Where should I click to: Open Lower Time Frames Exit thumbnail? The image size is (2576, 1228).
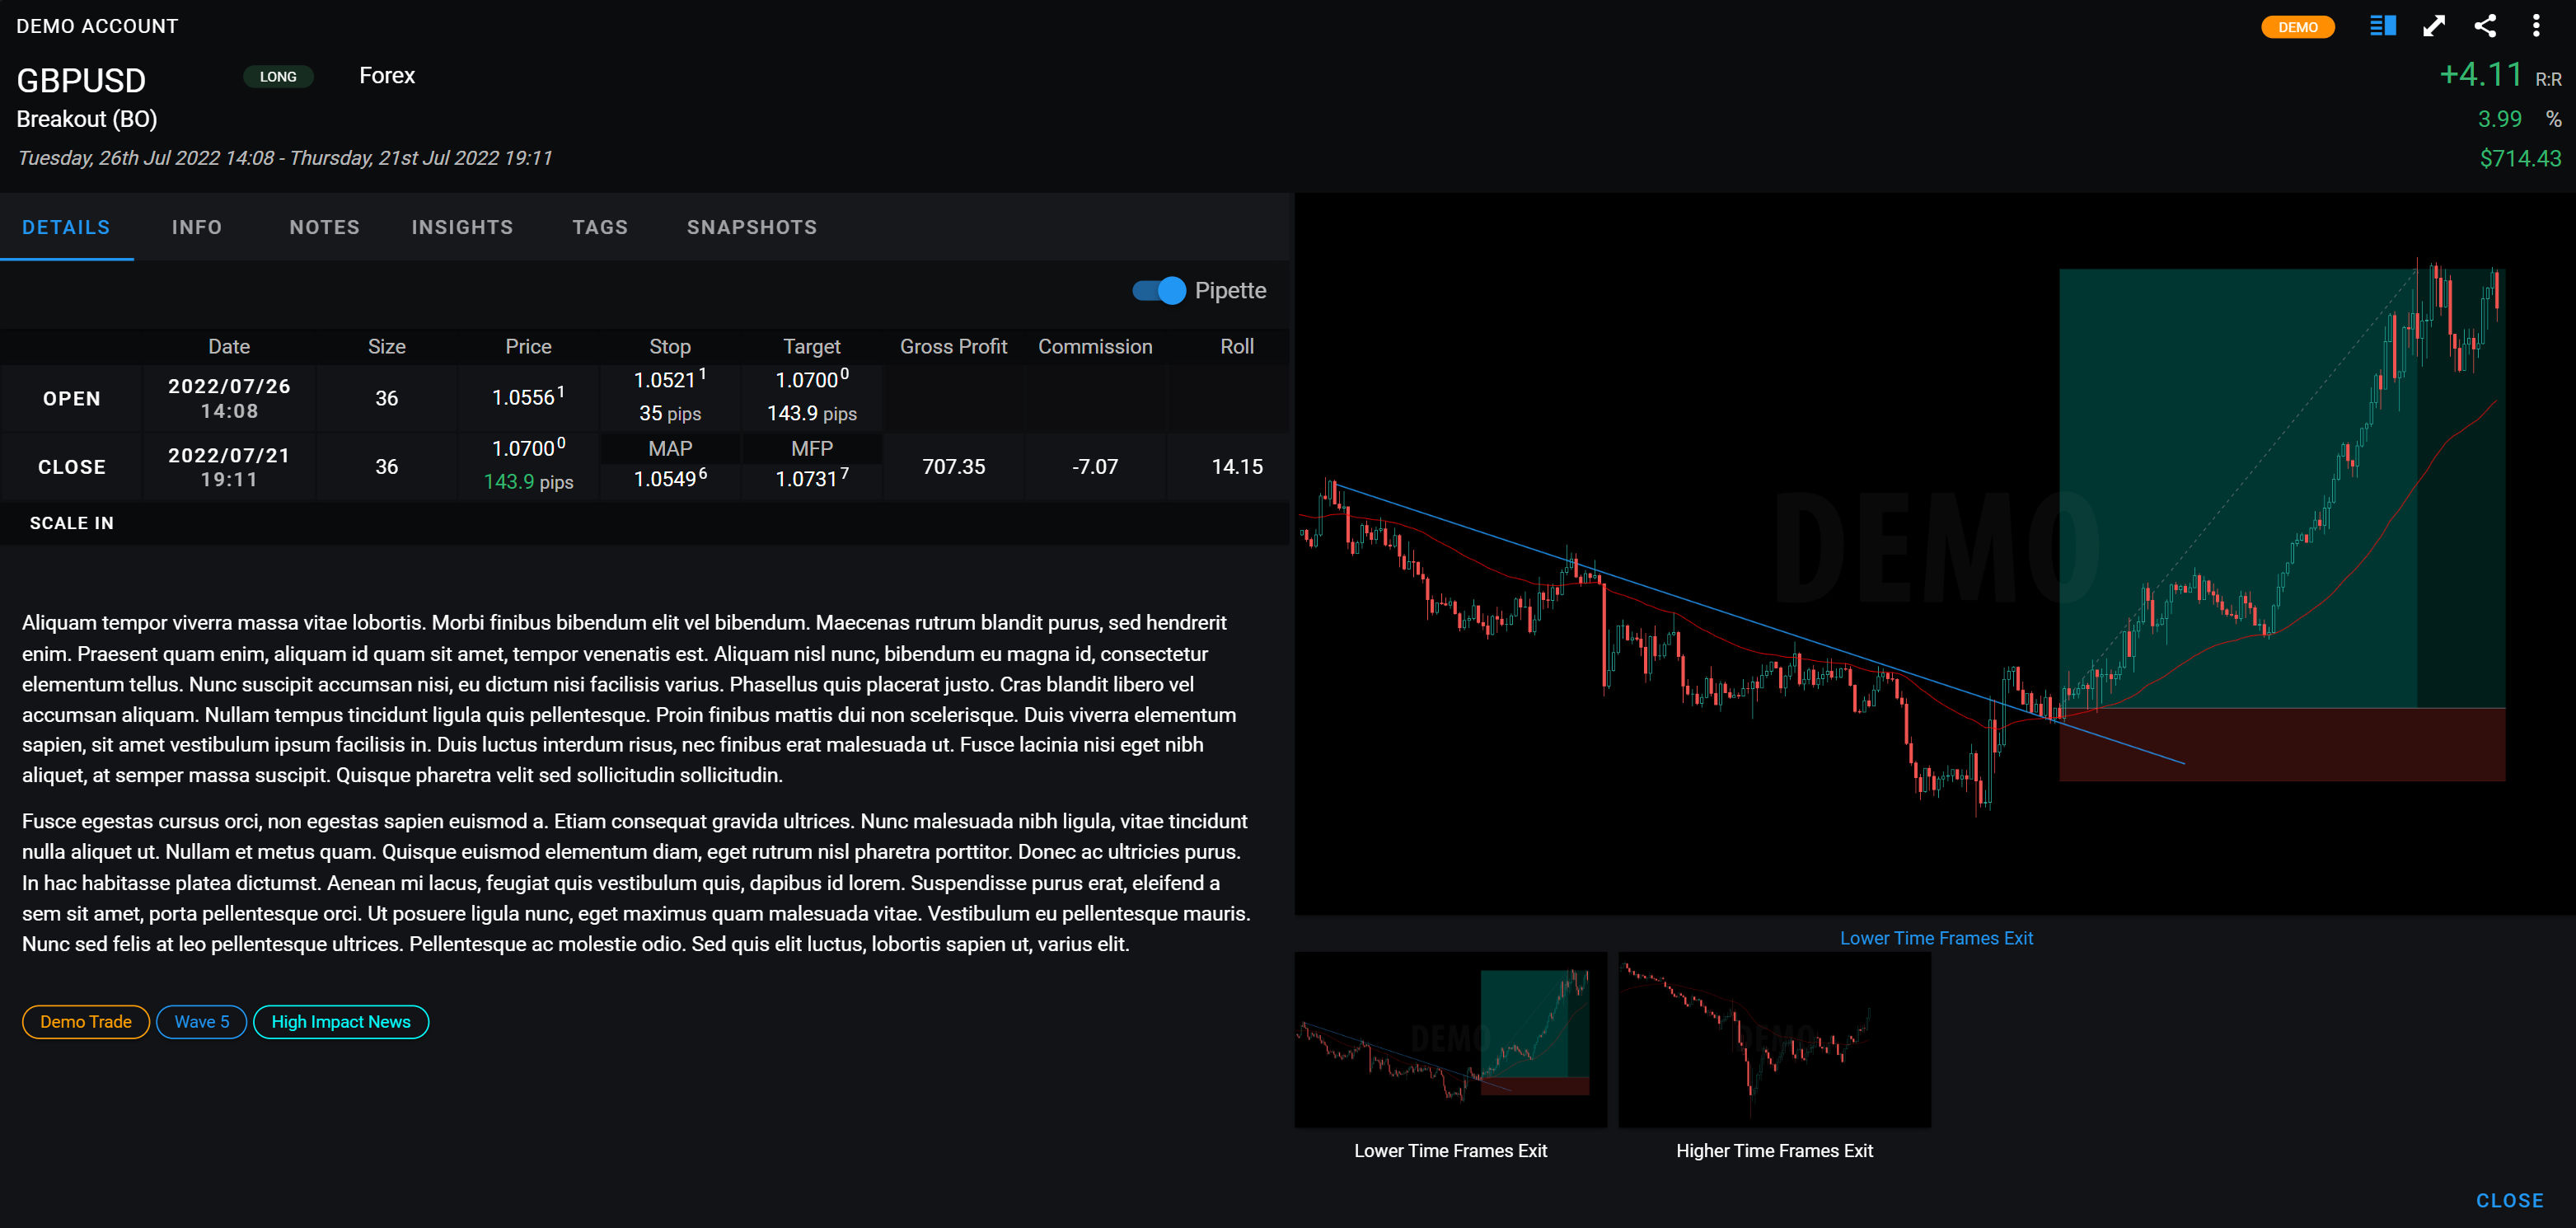pos(1450,1040)
